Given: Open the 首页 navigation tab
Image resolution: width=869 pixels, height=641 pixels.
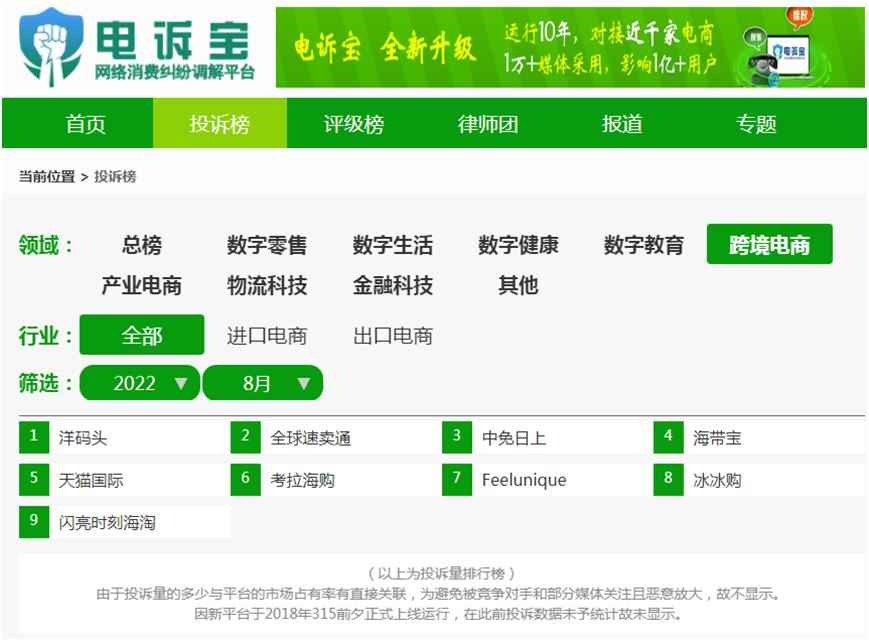Looking at the screenshot, I should pyautogui.click(x=86, y=124).
